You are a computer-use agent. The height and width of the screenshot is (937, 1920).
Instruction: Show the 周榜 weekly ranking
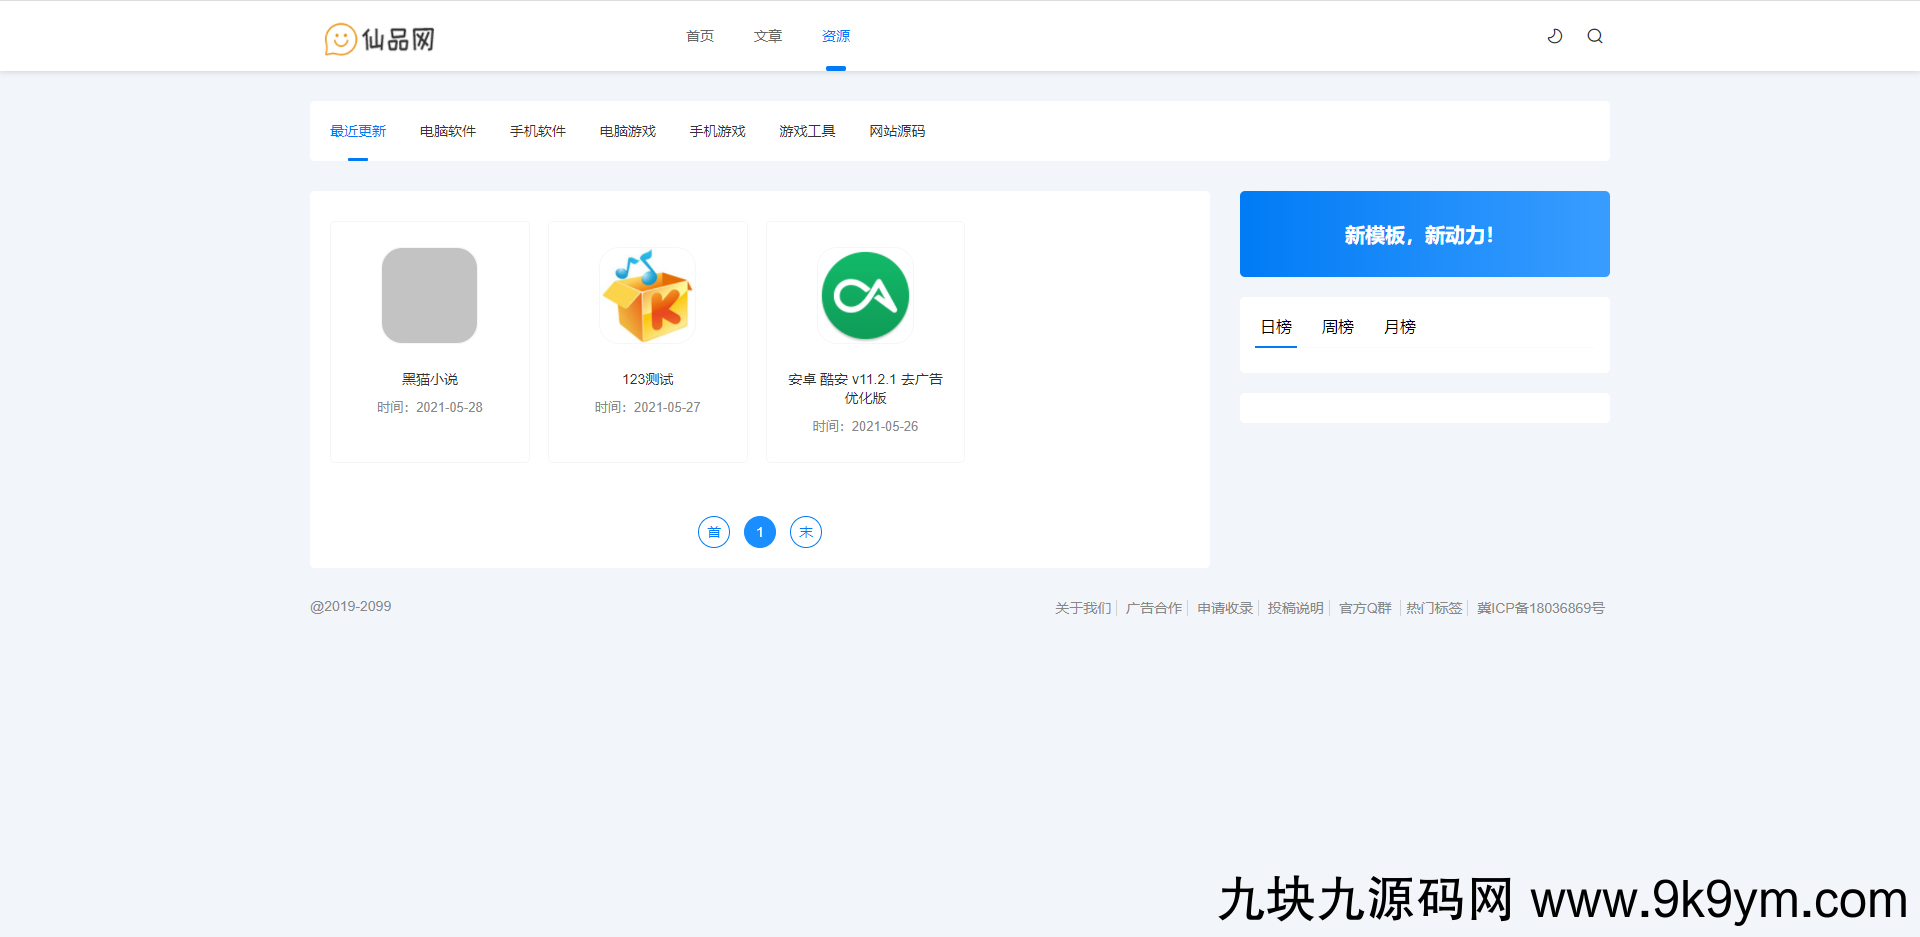click(1337, 327)
